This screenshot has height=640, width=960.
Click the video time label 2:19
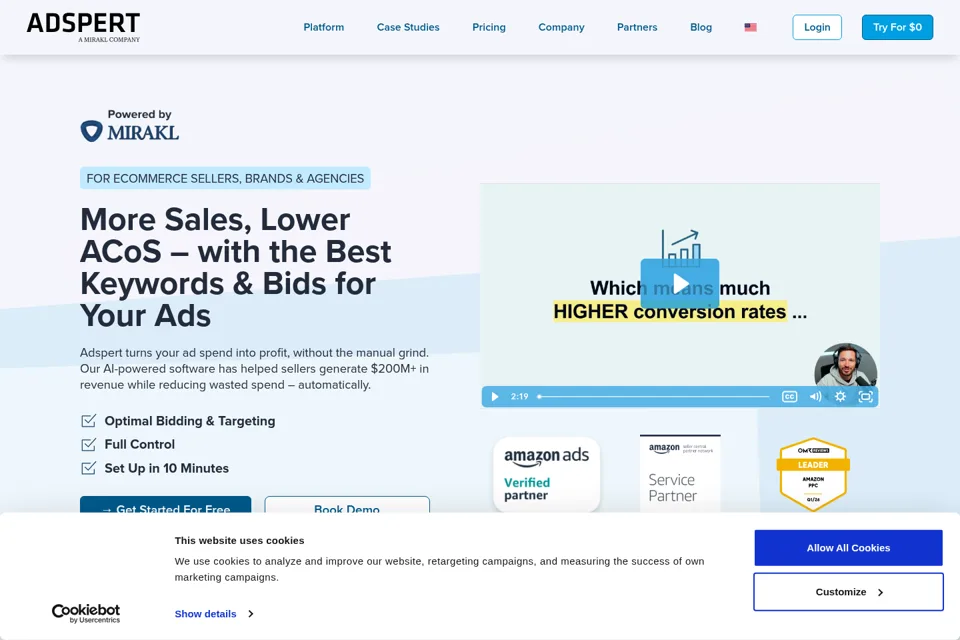pyautogui.click(x=519, y=396)
